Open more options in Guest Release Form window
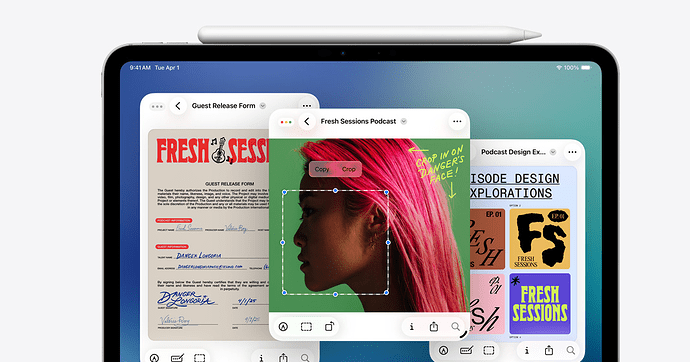The height and width of the screenshot is (362, 690). [307, 106]
